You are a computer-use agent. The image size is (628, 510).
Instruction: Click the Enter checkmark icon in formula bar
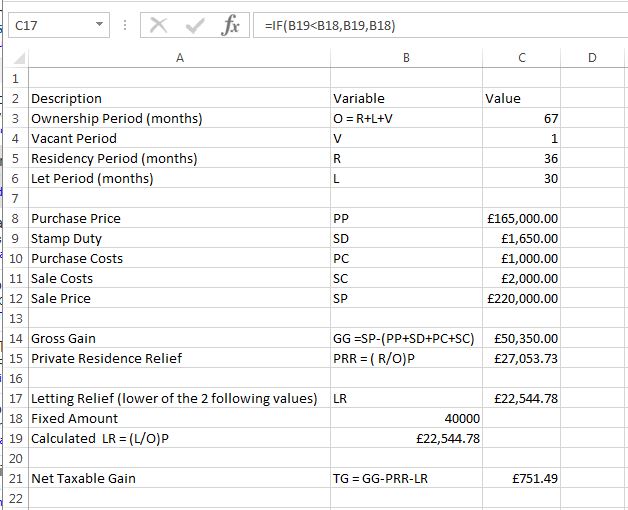pyautogui.click(x=184, y=24)
